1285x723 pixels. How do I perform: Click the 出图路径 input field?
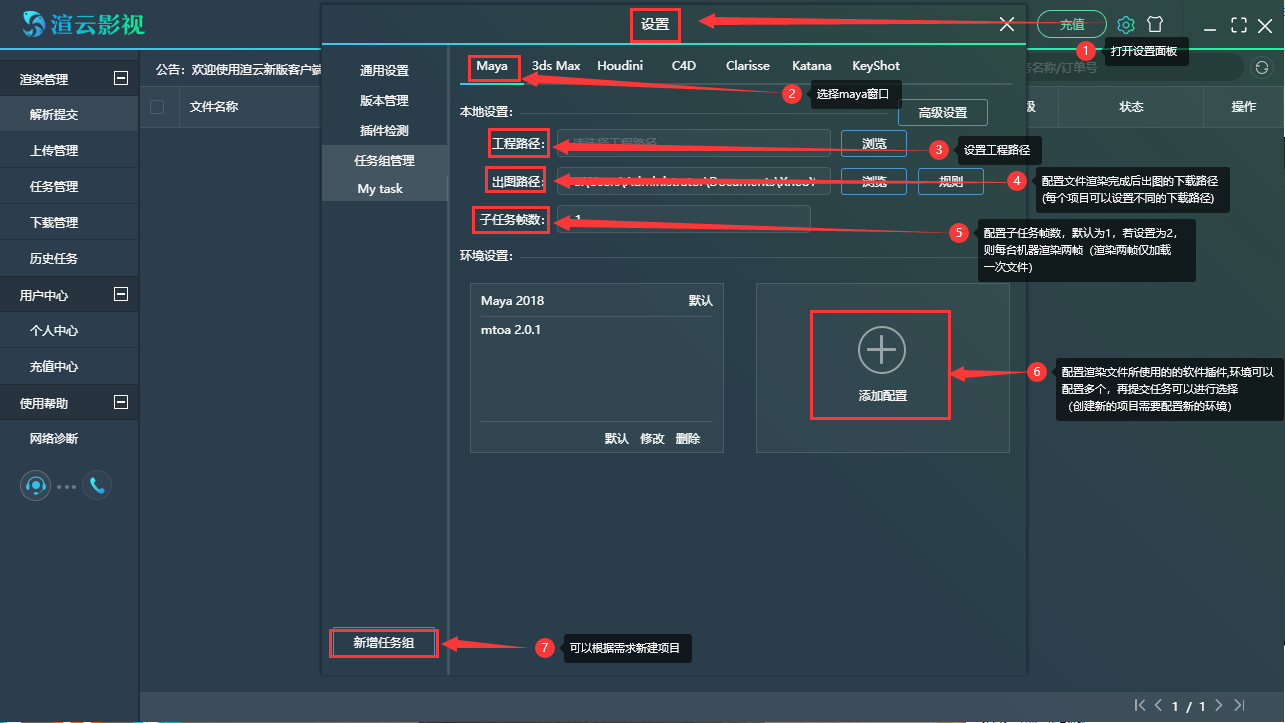[694, 182]
